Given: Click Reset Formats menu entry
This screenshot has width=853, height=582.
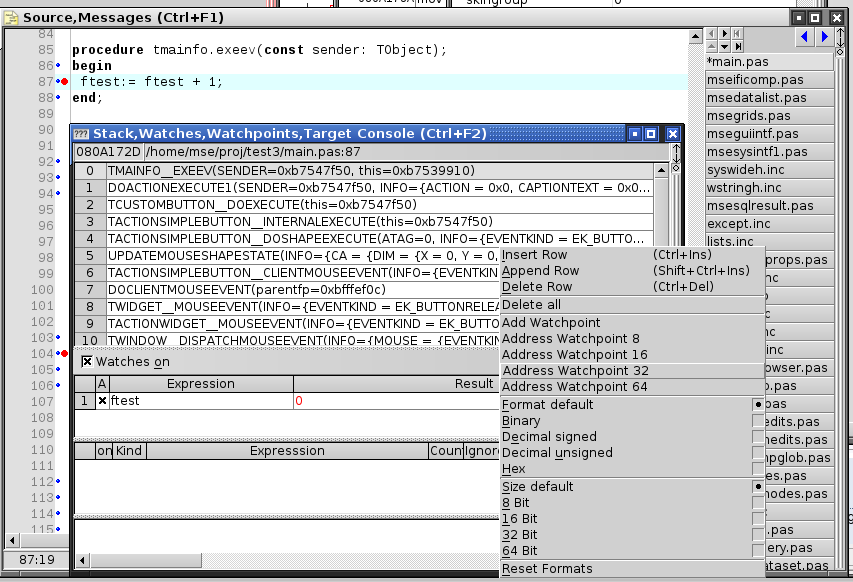Looking at the screenshot, I should (x=547, y=569).
